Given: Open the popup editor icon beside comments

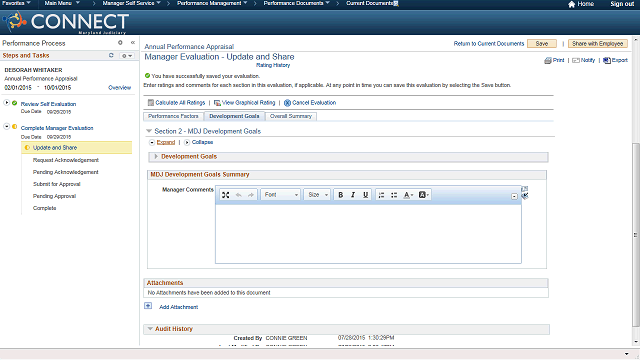Looking at the screenshot, I should point(525,189).
